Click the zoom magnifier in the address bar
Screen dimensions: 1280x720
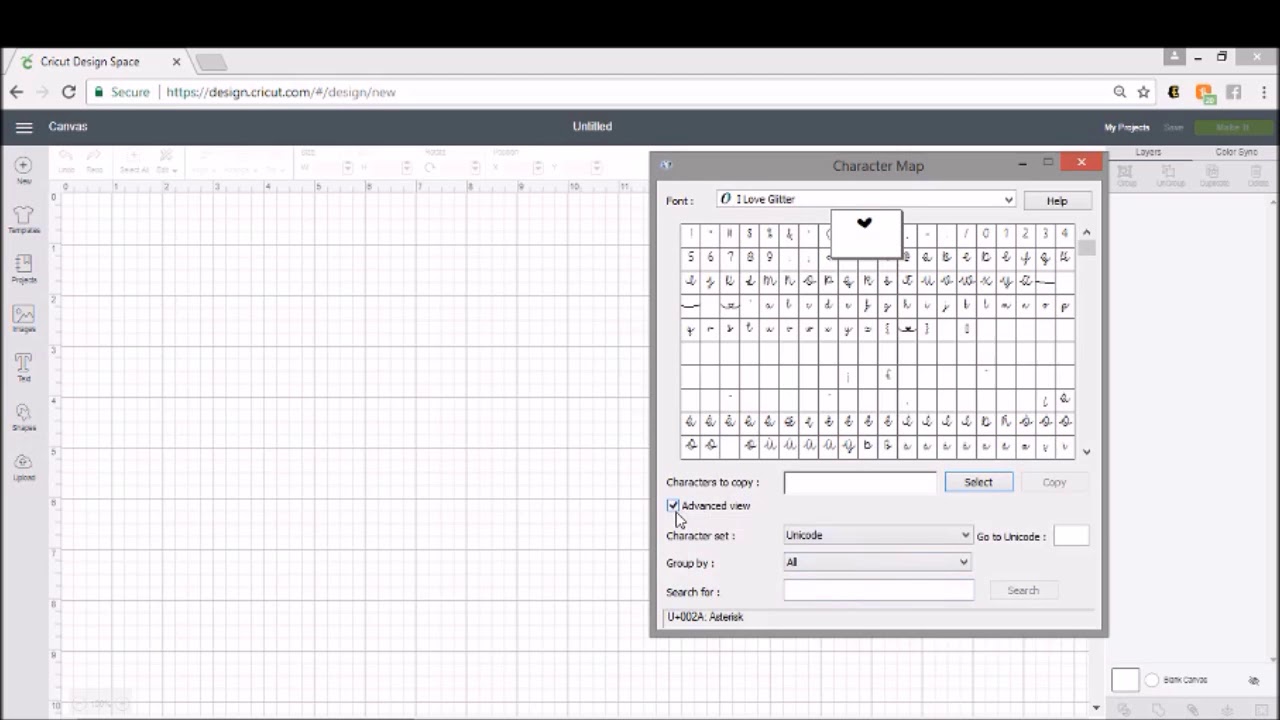coord(1120,92)
